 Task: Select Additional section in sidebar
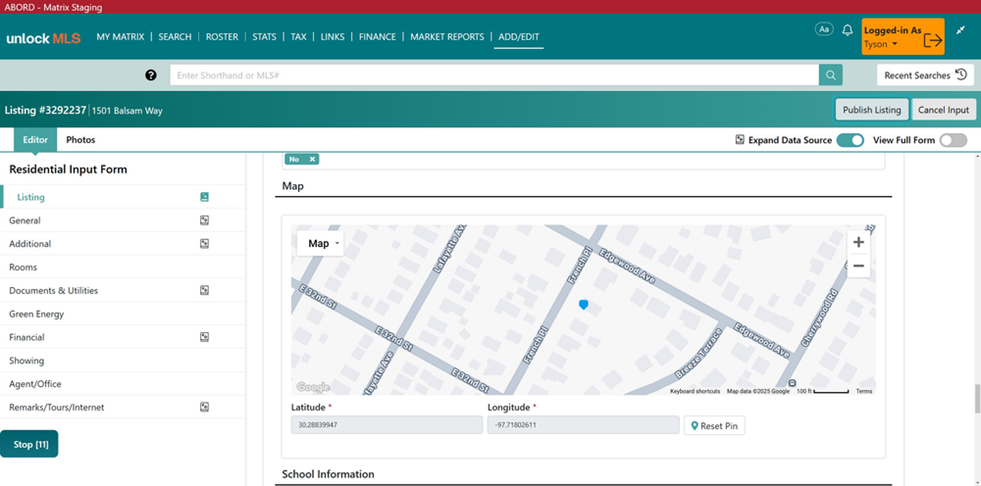click(x=123, y=243)
